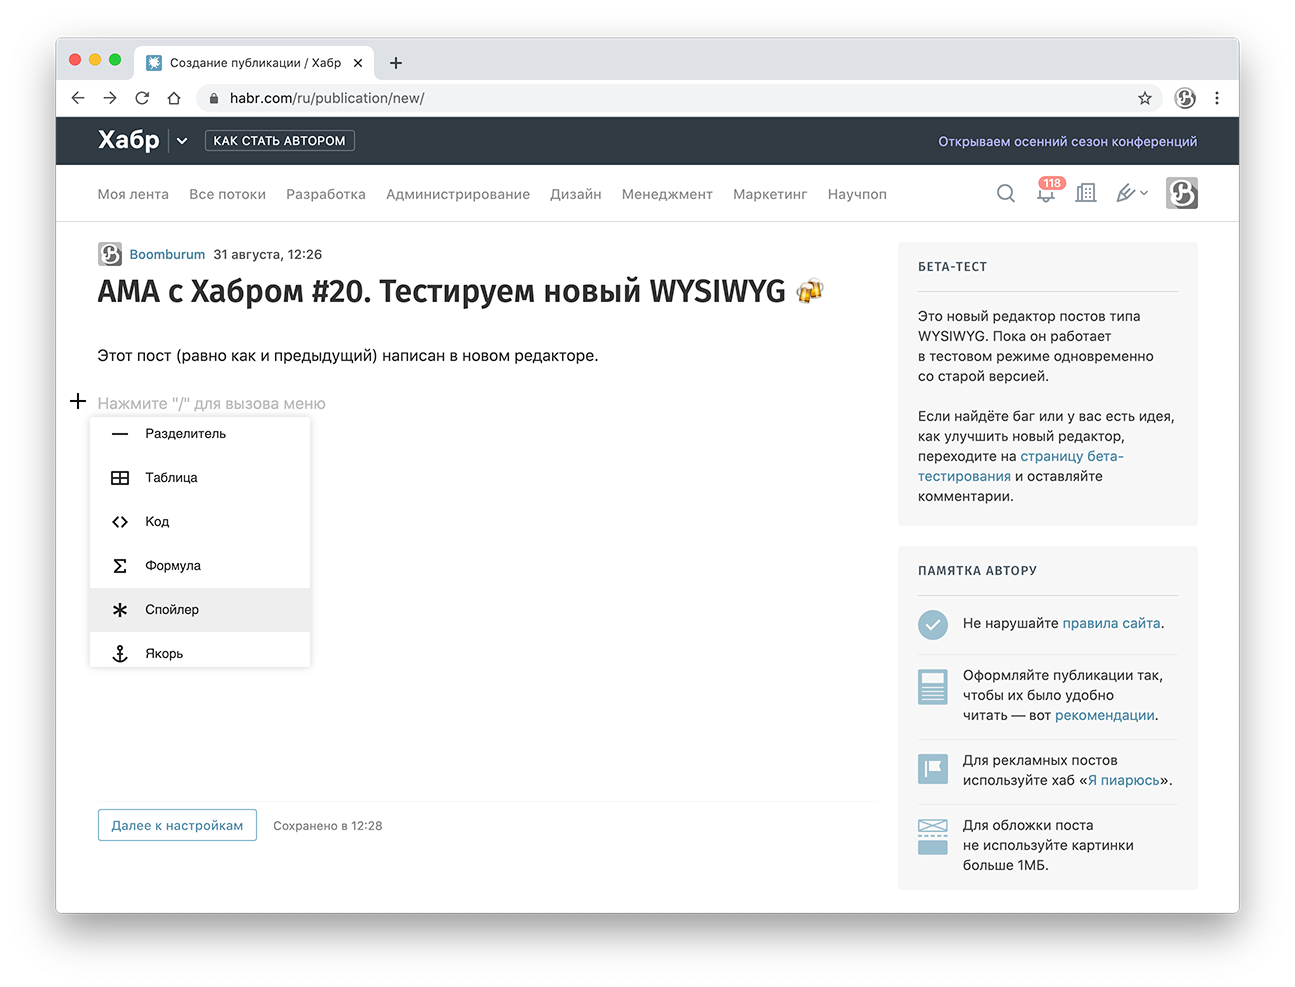Go to the 'Все потоки' section
The width and height of the screenshot is (1295, 987).
coord(227,194)
